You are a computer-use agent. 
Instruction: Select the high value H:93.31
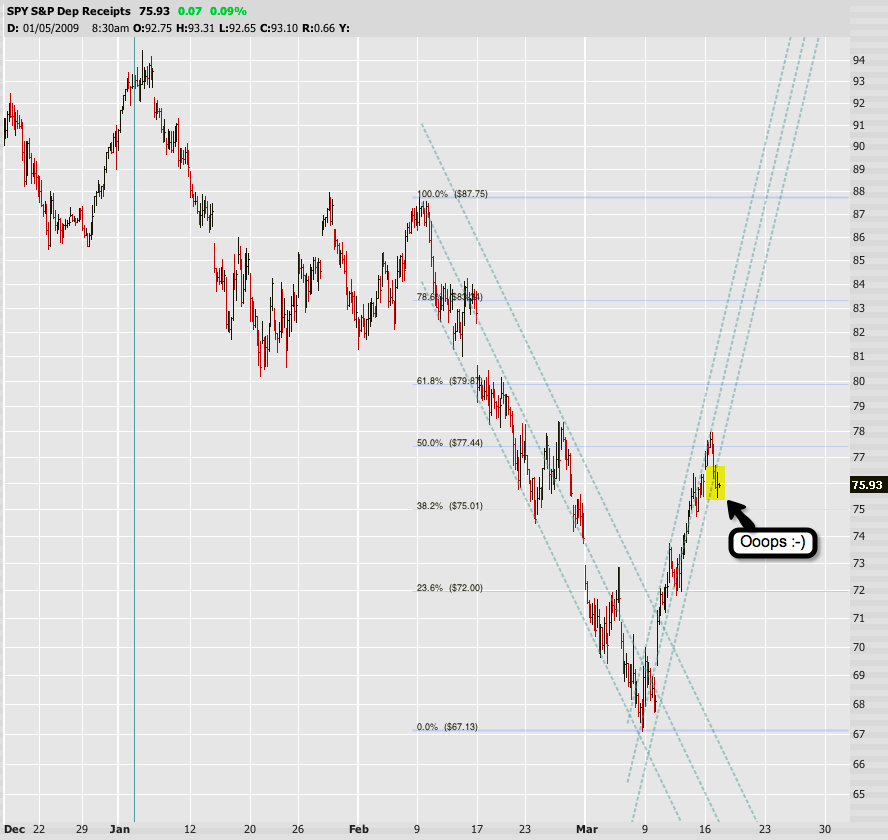point(195,28)
